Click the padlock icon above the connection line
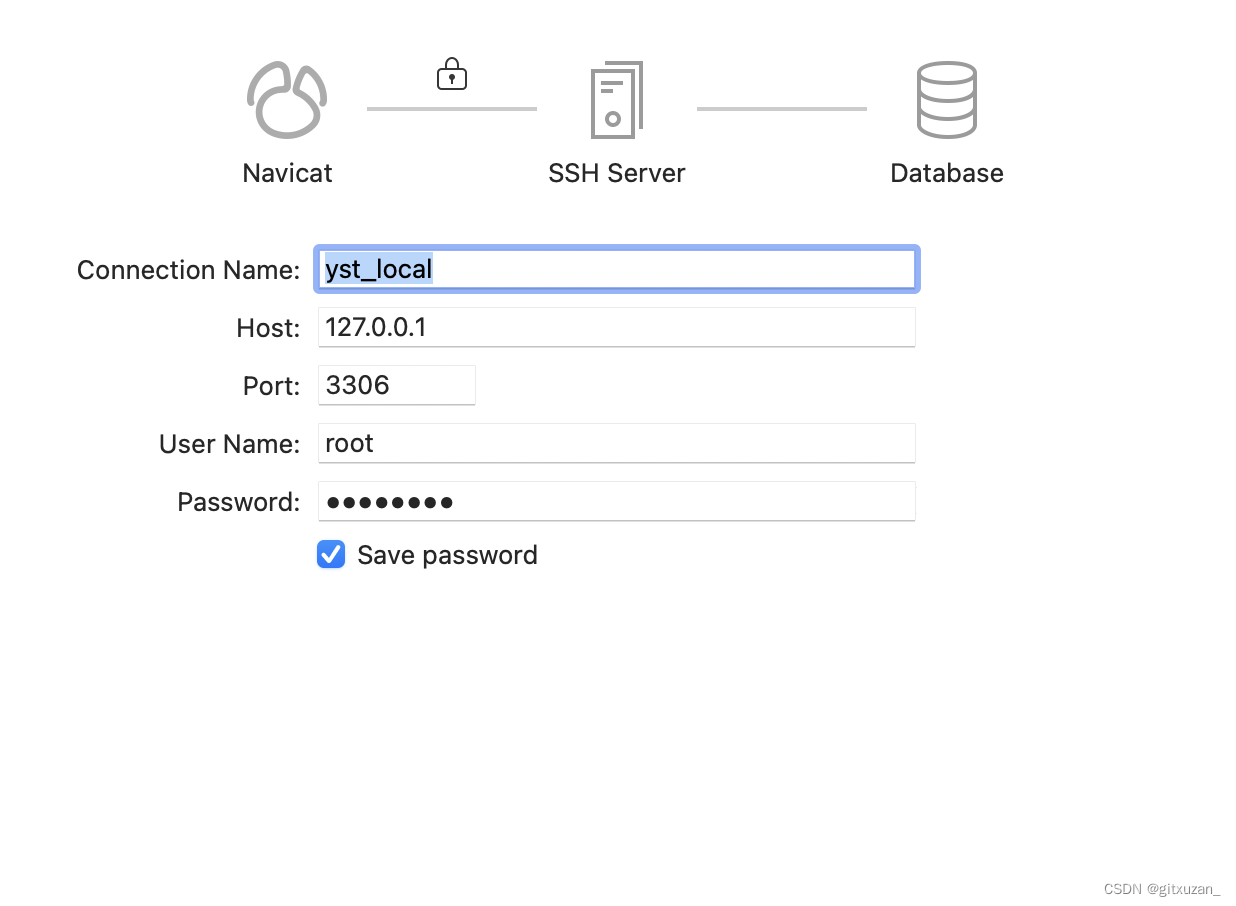Image resolution: width=1236 pixels, height=906 pixels. (452, 74)
